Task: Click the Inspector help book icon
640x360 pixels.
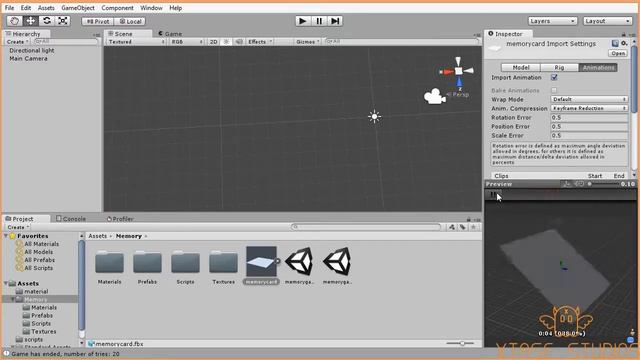Action: point(615,43)
